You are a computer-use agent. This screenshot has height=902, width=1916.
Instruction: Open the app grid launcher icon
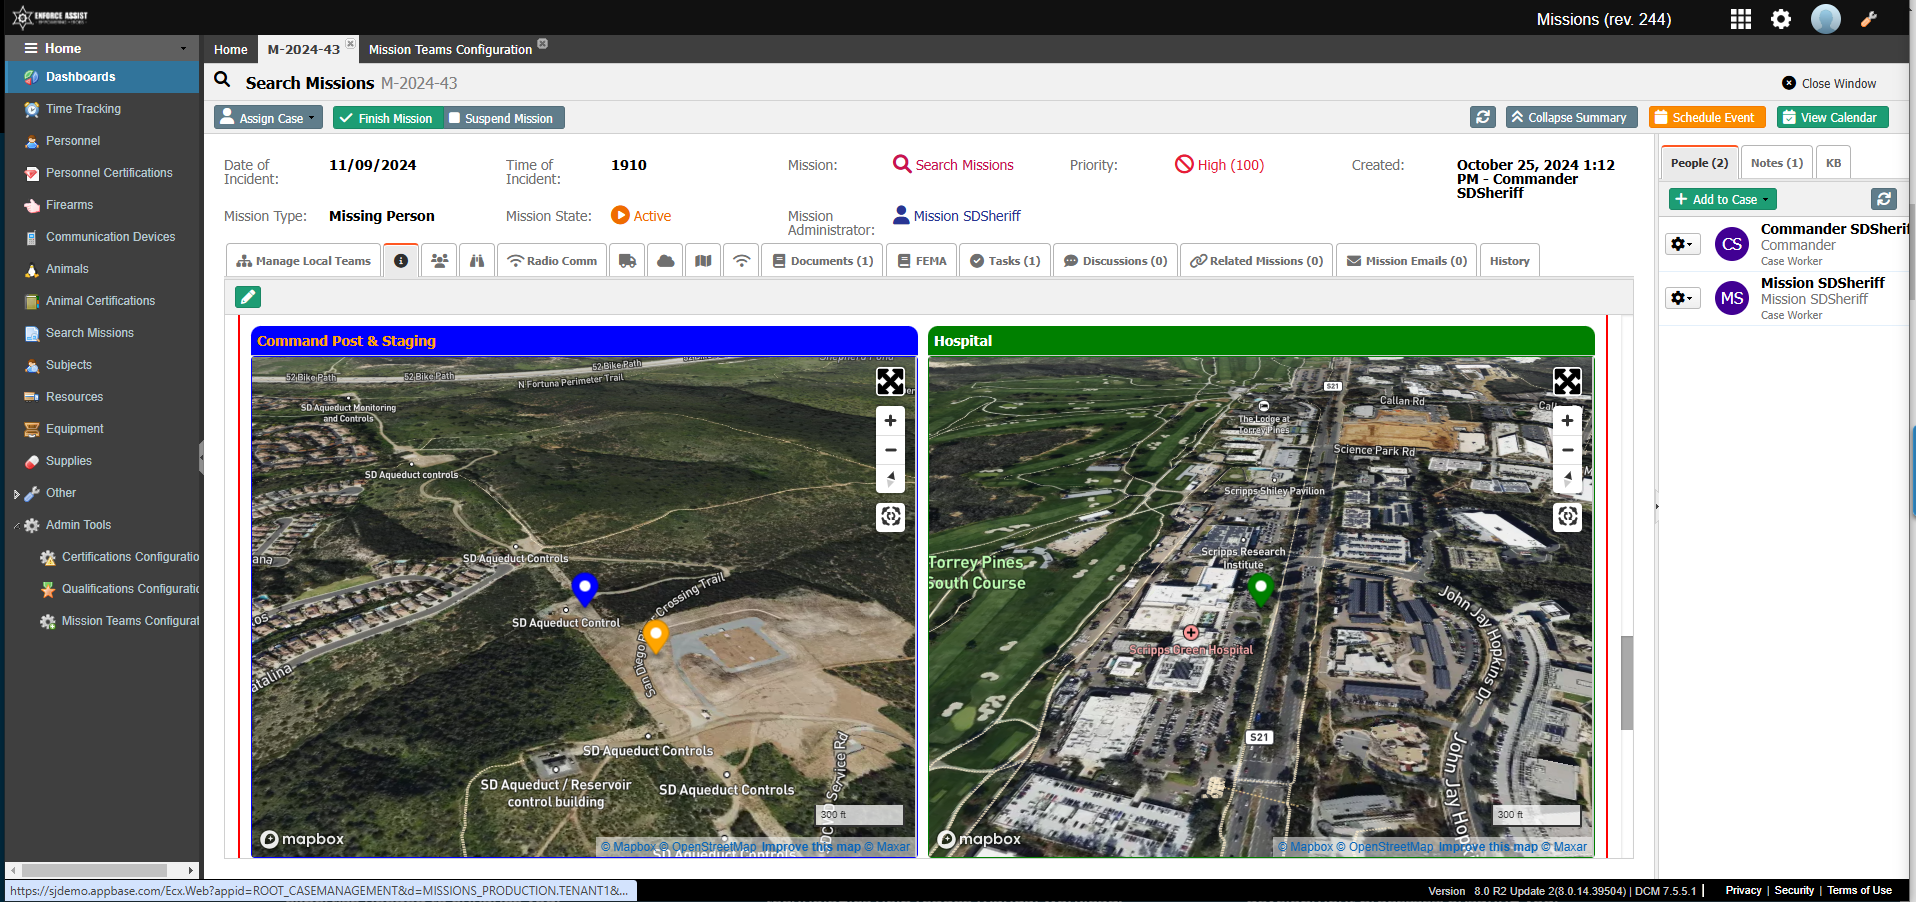coord(1741,19)
